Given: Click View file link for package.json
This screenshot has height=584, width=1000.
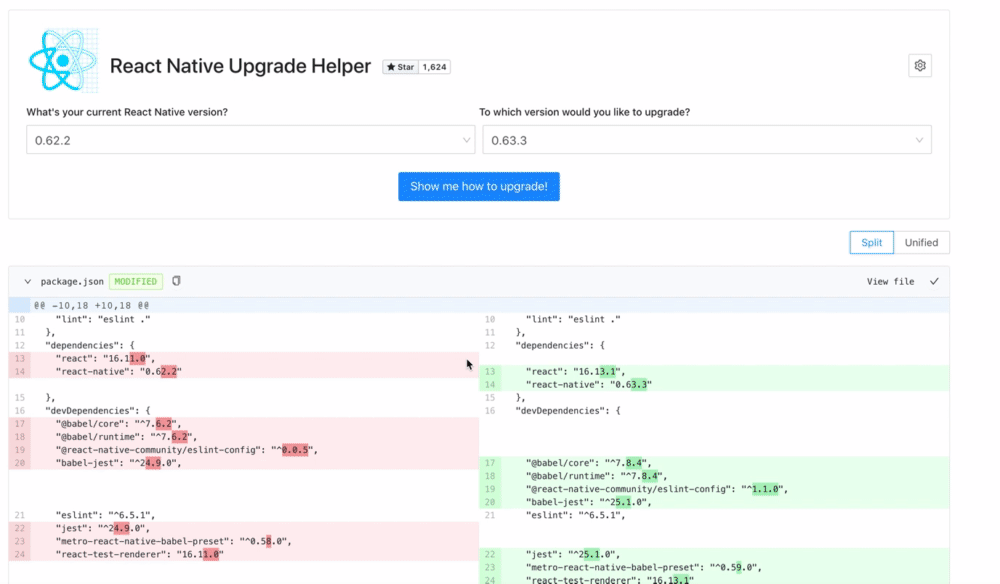Looking at the screenshot, I should coord(890,281).
